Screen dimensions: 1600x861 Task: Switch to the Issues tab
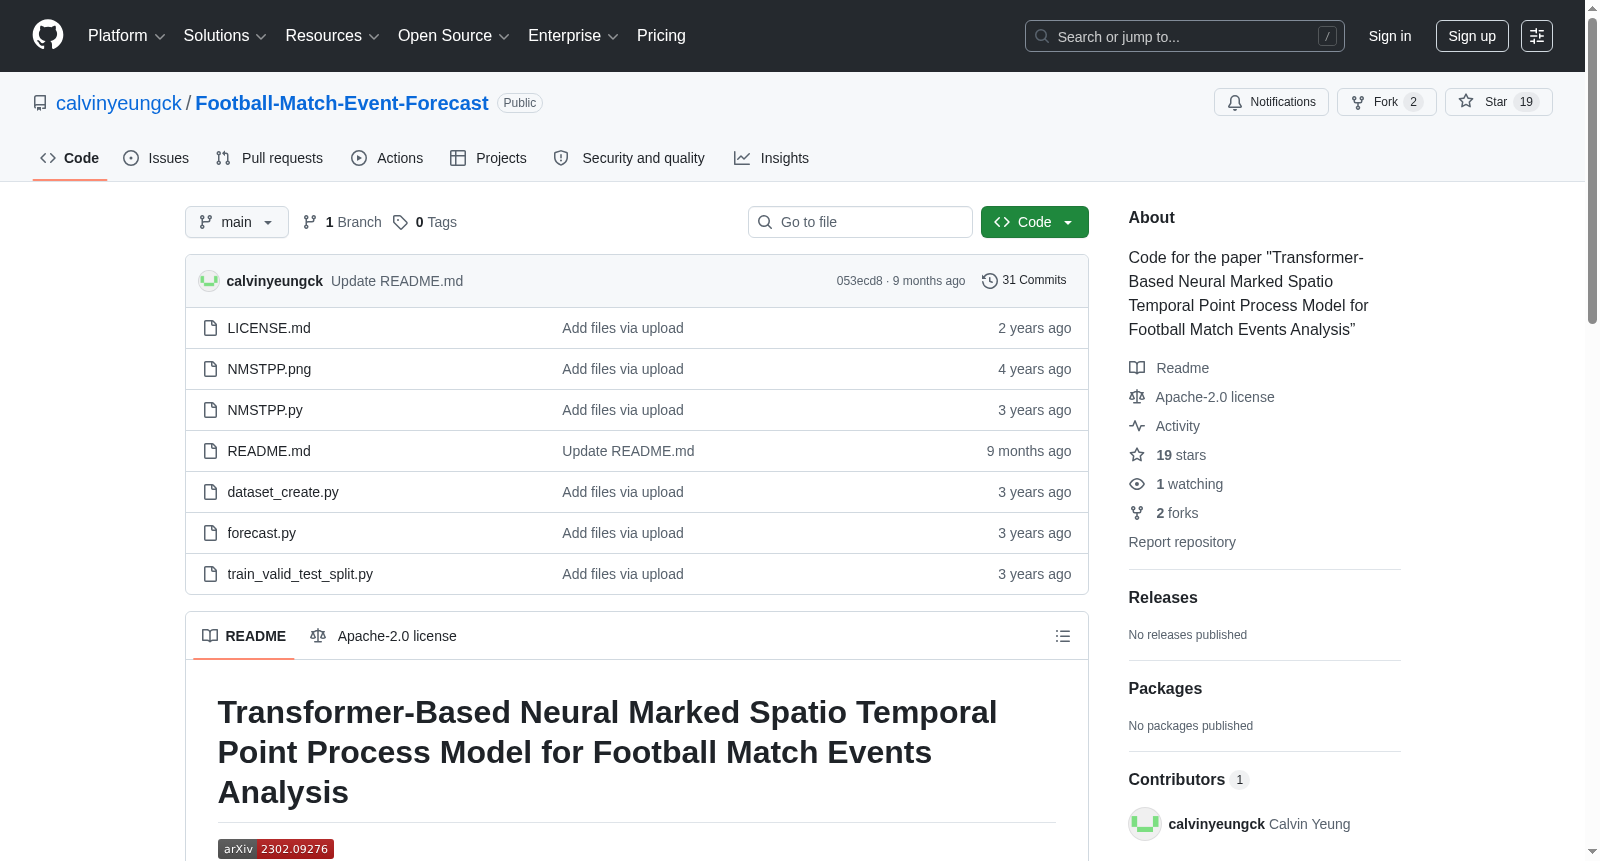(x=156, y=158)
